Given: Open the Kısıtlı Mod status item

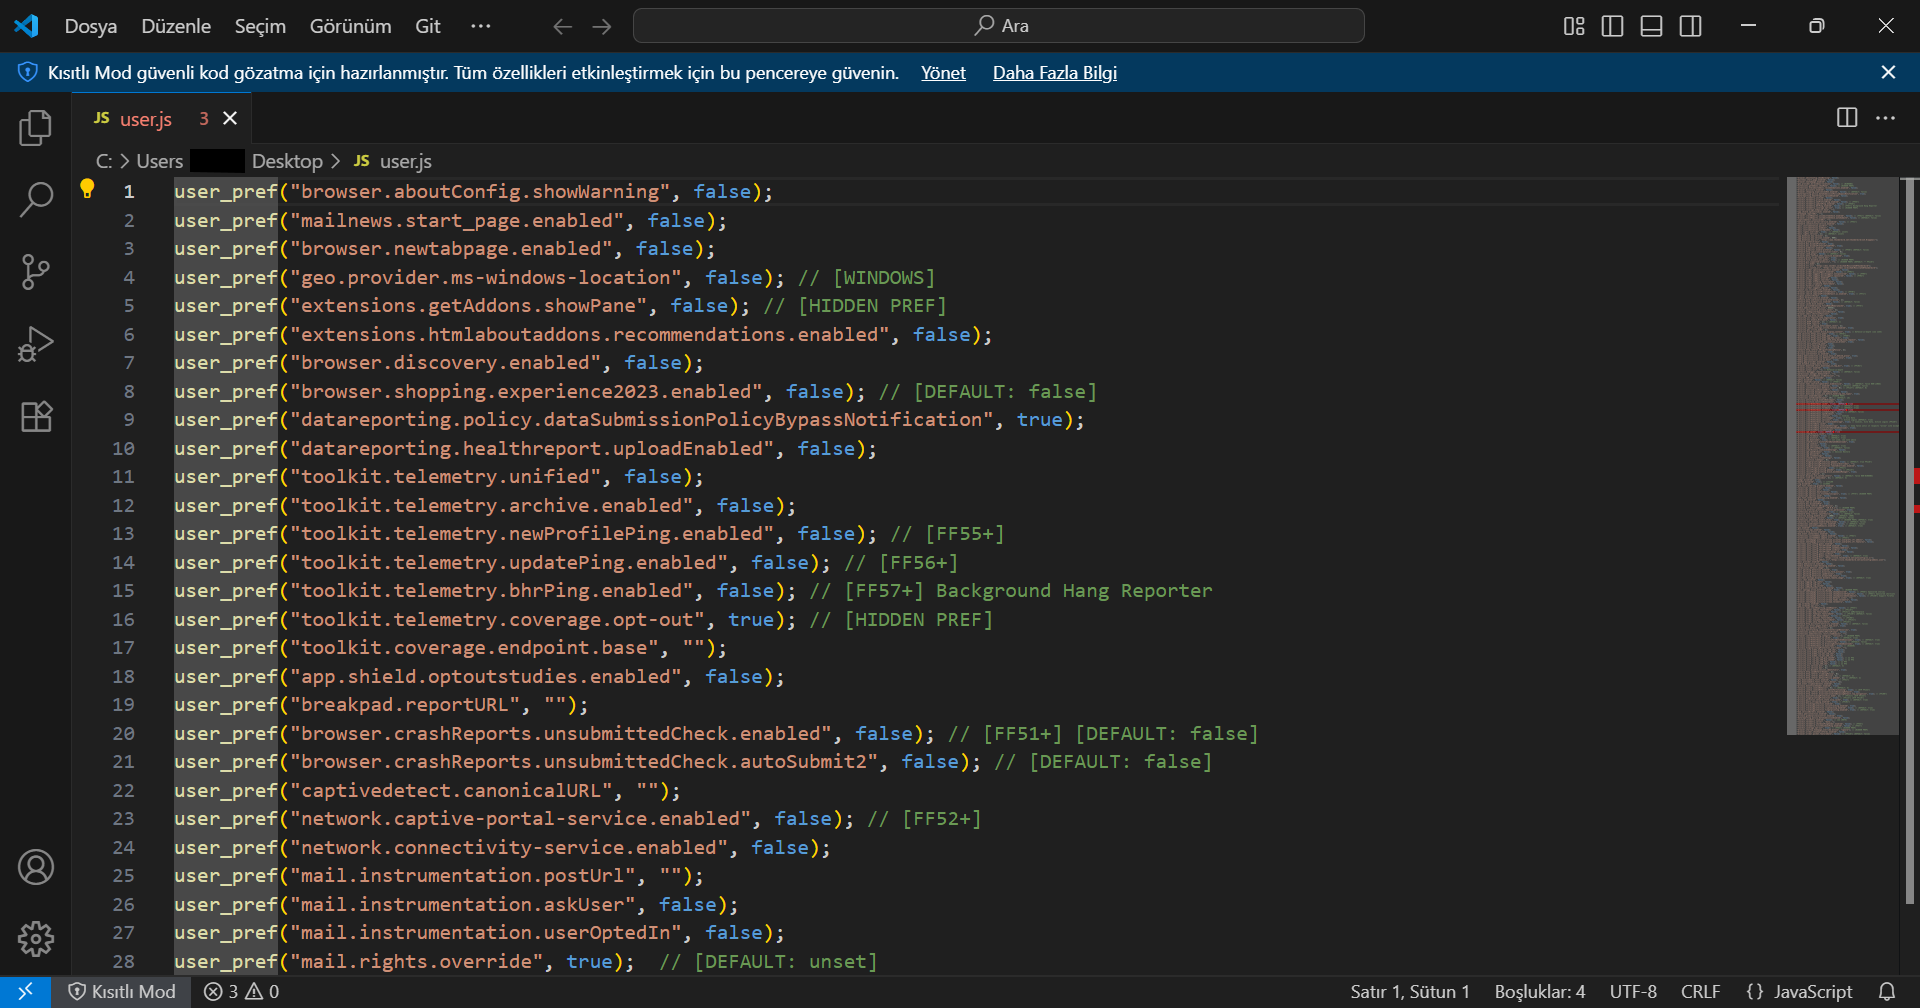Looking at the screenshot, I should click(x=122, y=991).
